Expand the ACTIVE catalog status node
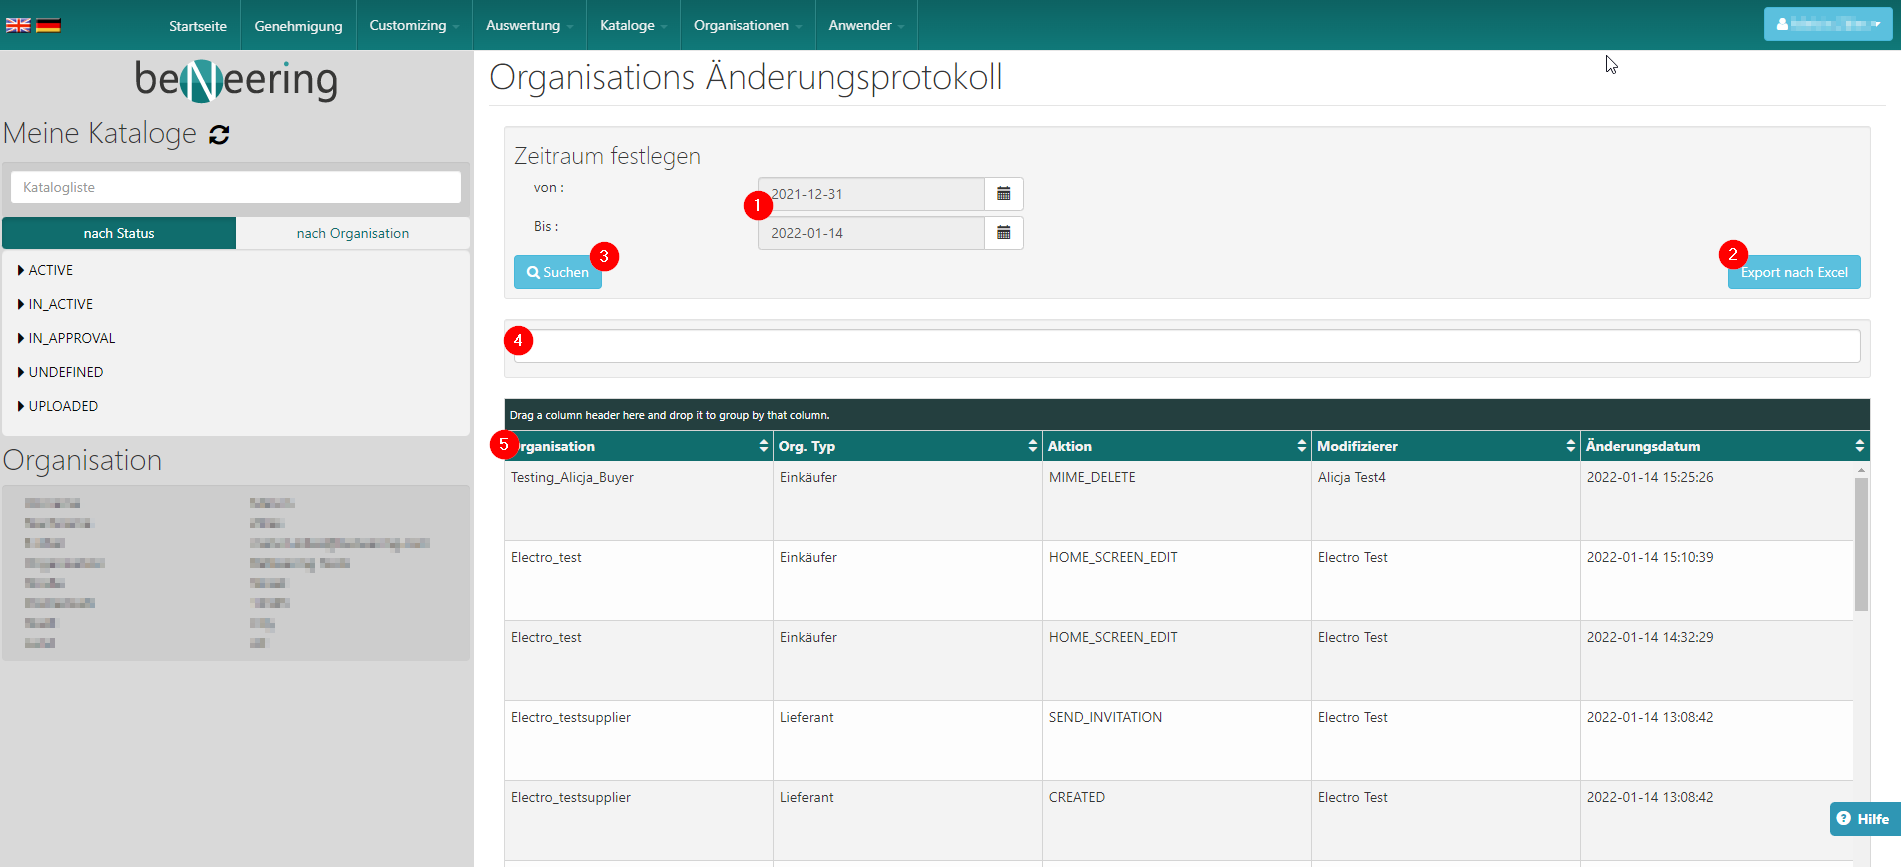Viewport: 1901px width, 867px height. [x=21, y=270]
